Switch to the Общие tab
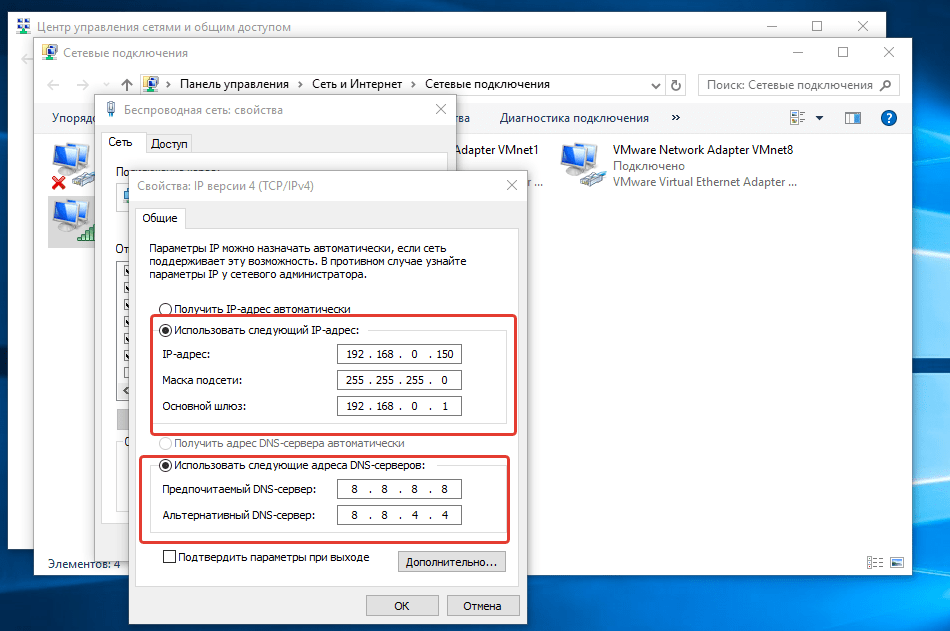Screen dimensions: 950x631 pos(160,218)
